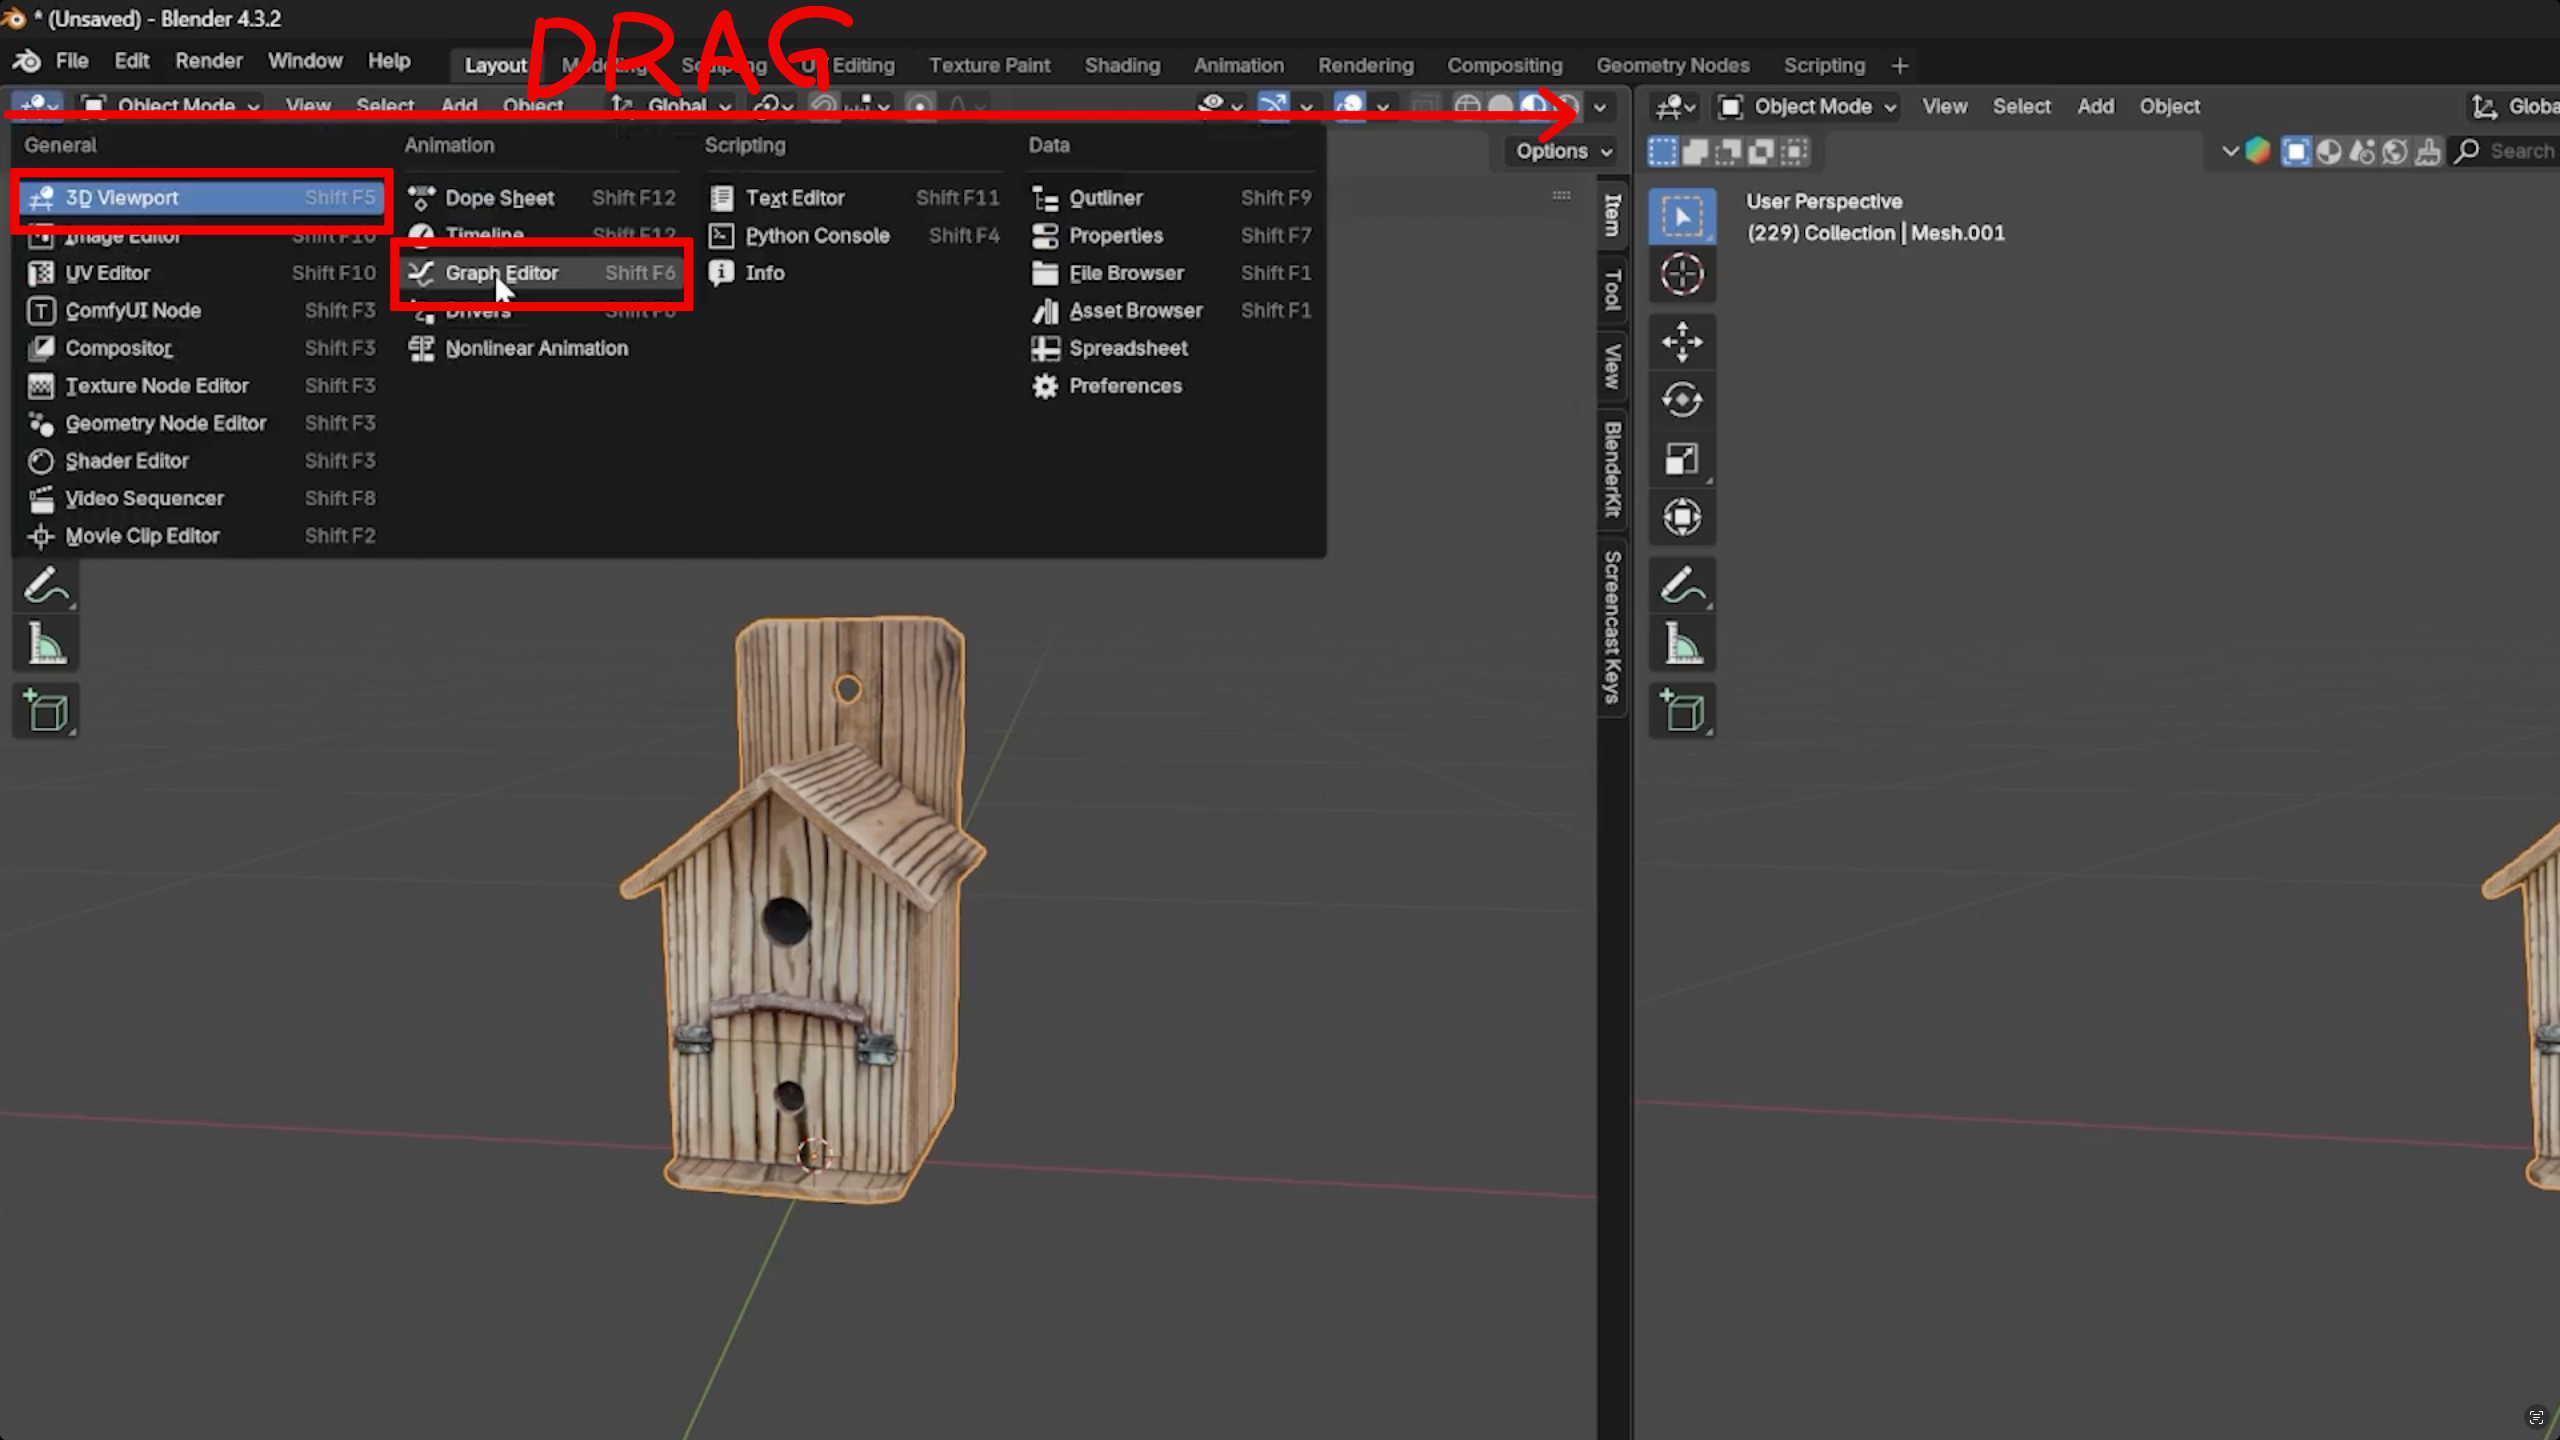Open the Screencast Keys sidebar tab
This screenshot has height=1440, width=2560.
click(1610, 625)
